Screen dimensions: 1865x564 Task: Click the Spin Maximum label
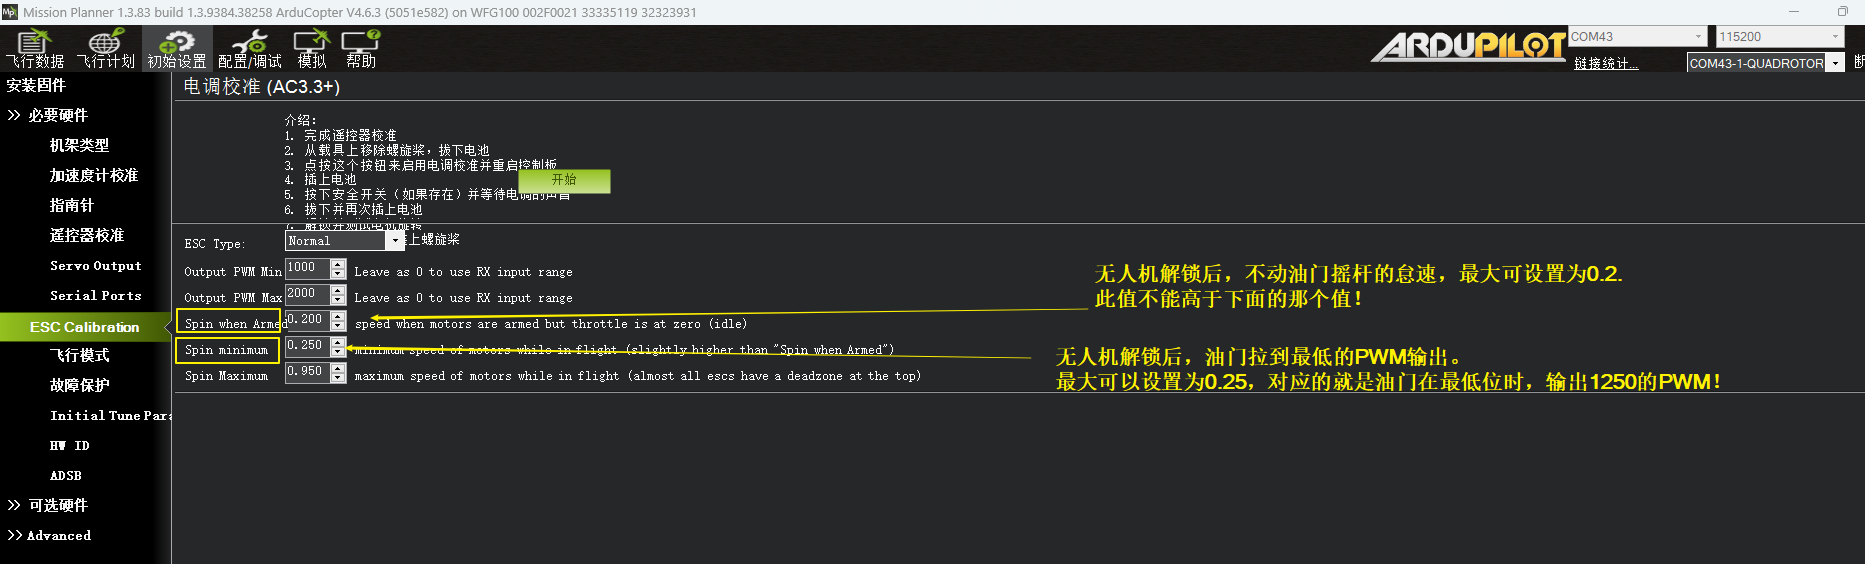(x=226, y=376)
